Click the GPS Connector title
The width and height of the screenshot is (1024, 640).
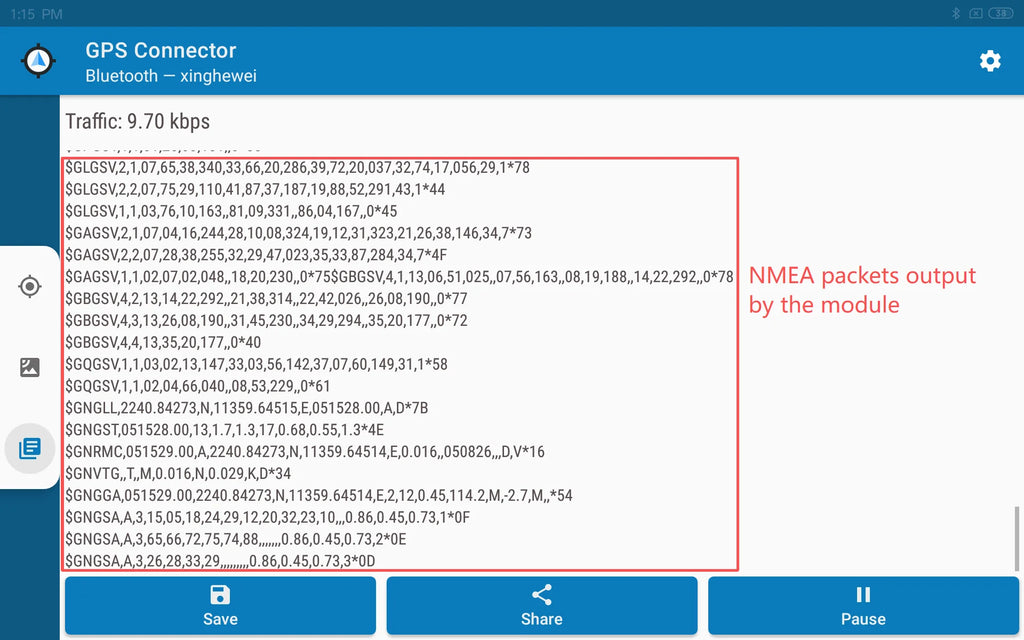point(161,50)
